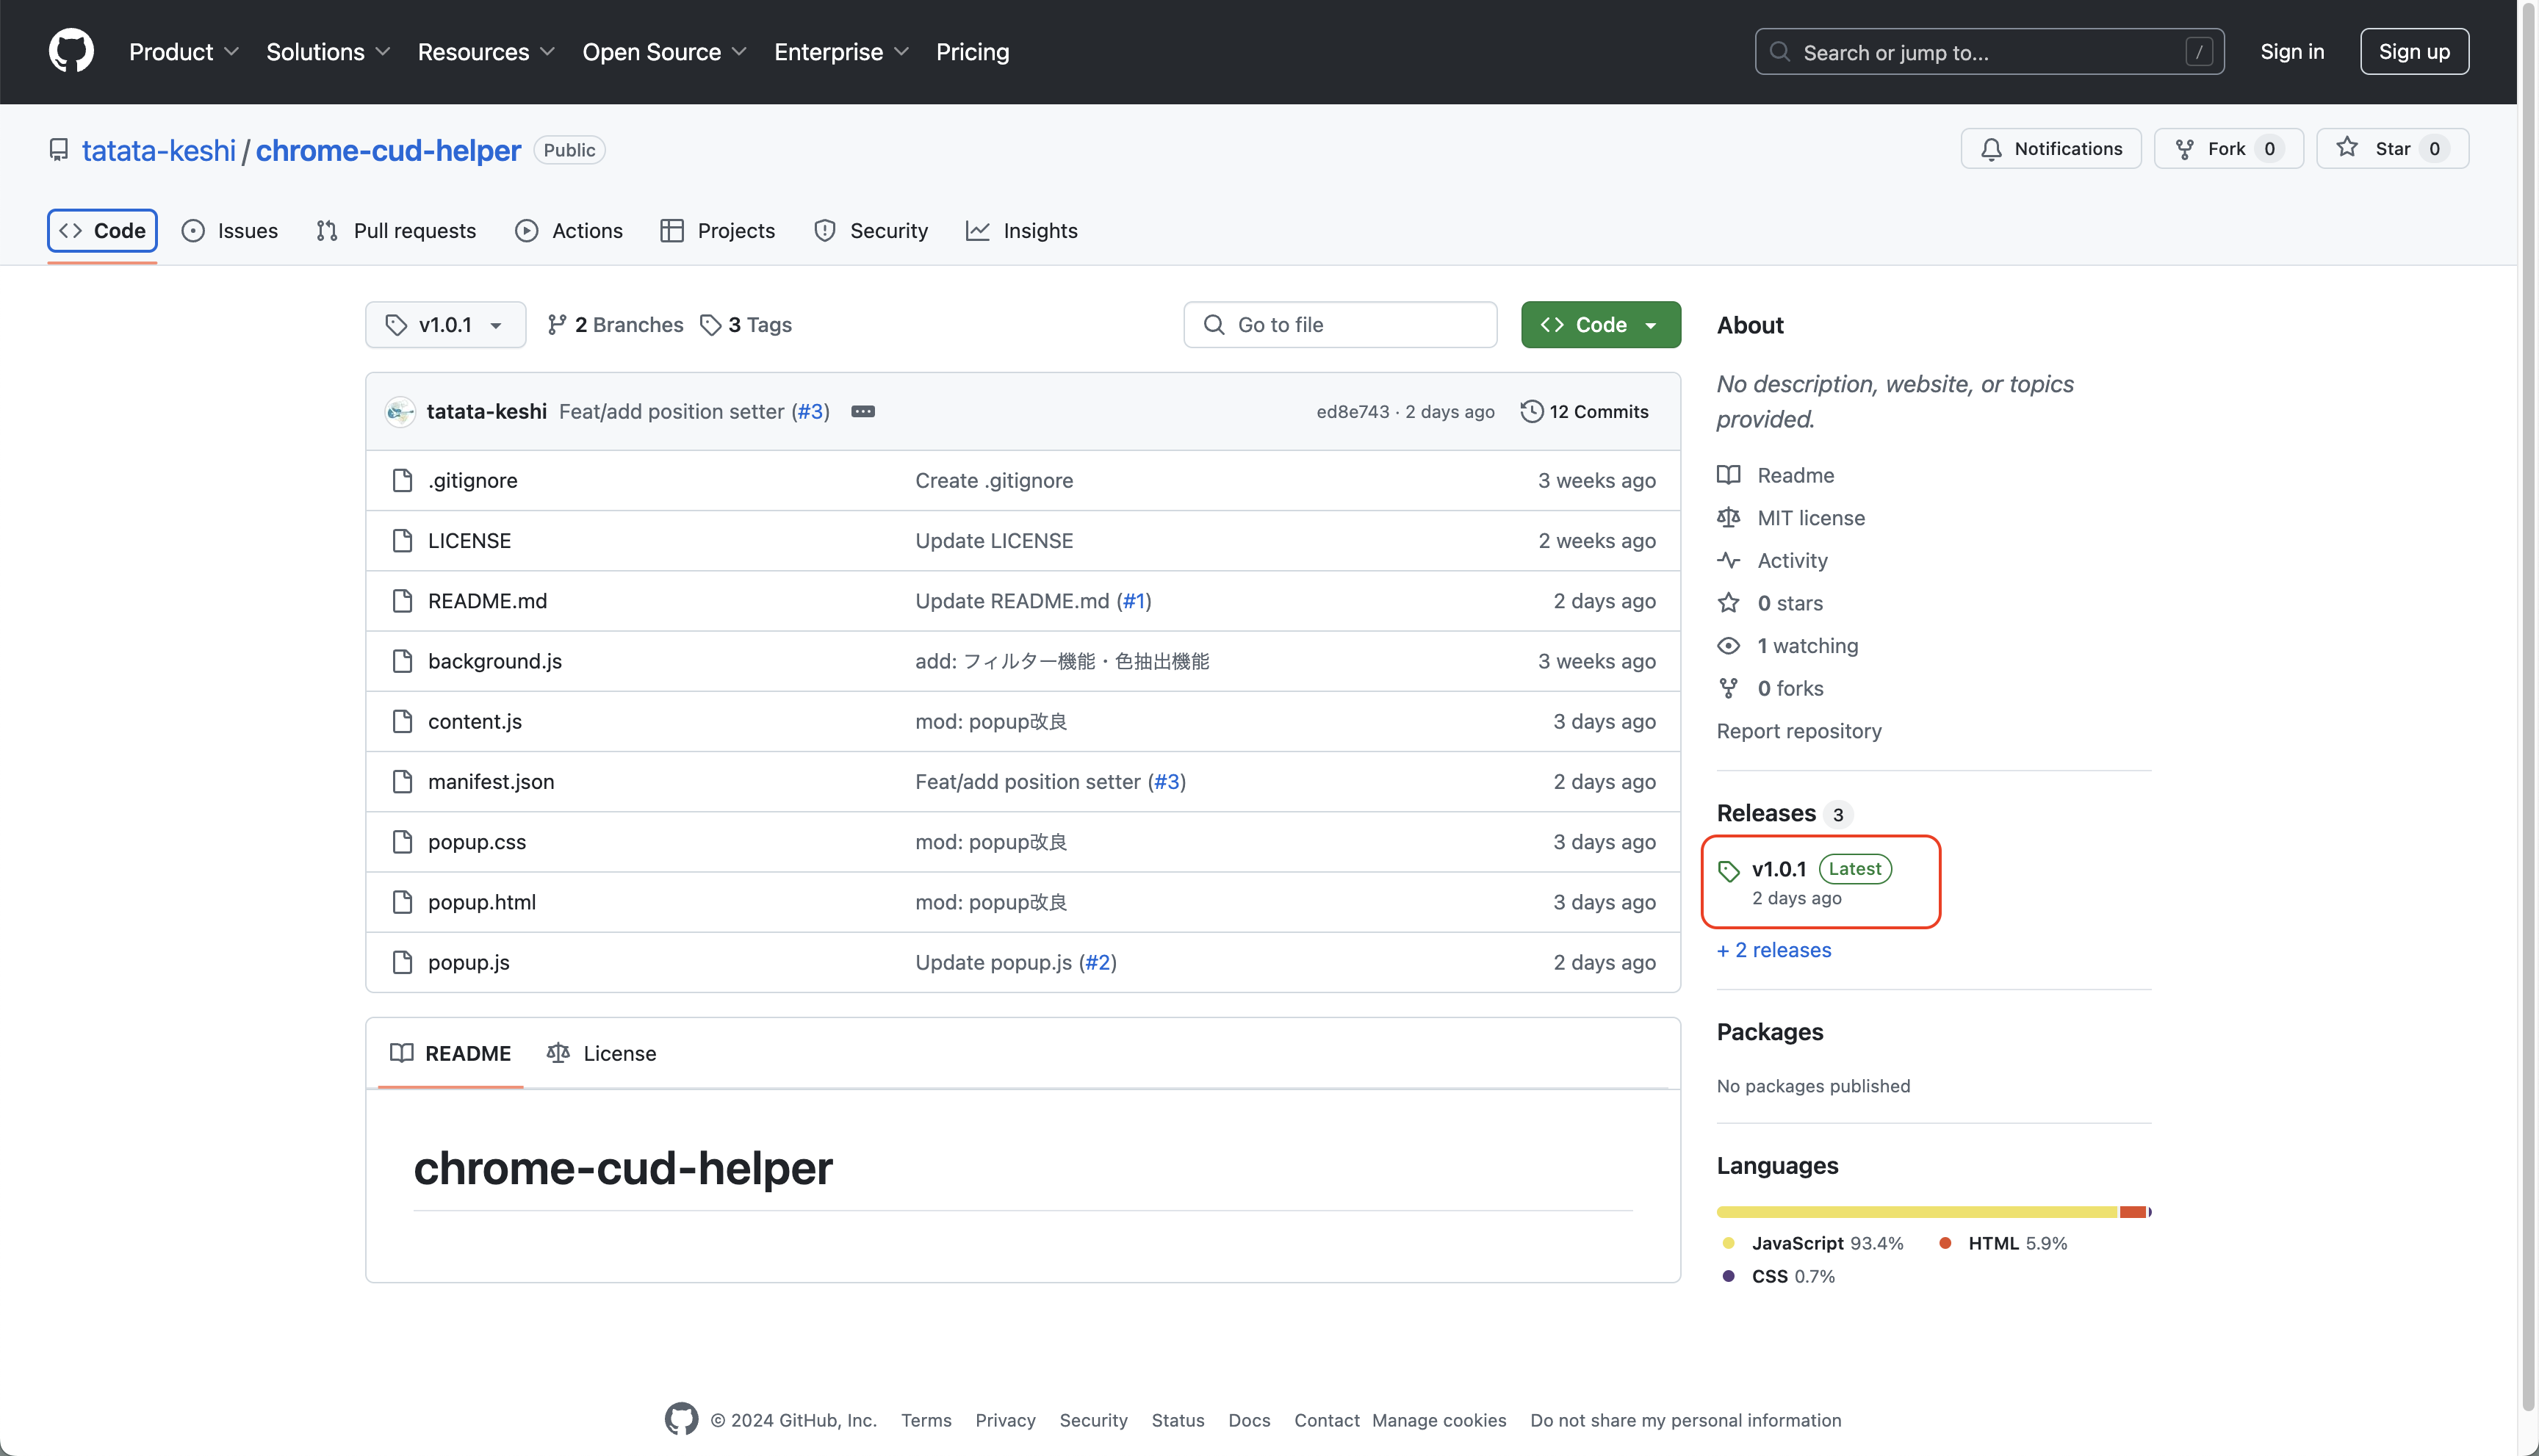Open the v1.0.1 branch/tag selector
Screen dimensions: 2539x1456
tap(445, 325)
